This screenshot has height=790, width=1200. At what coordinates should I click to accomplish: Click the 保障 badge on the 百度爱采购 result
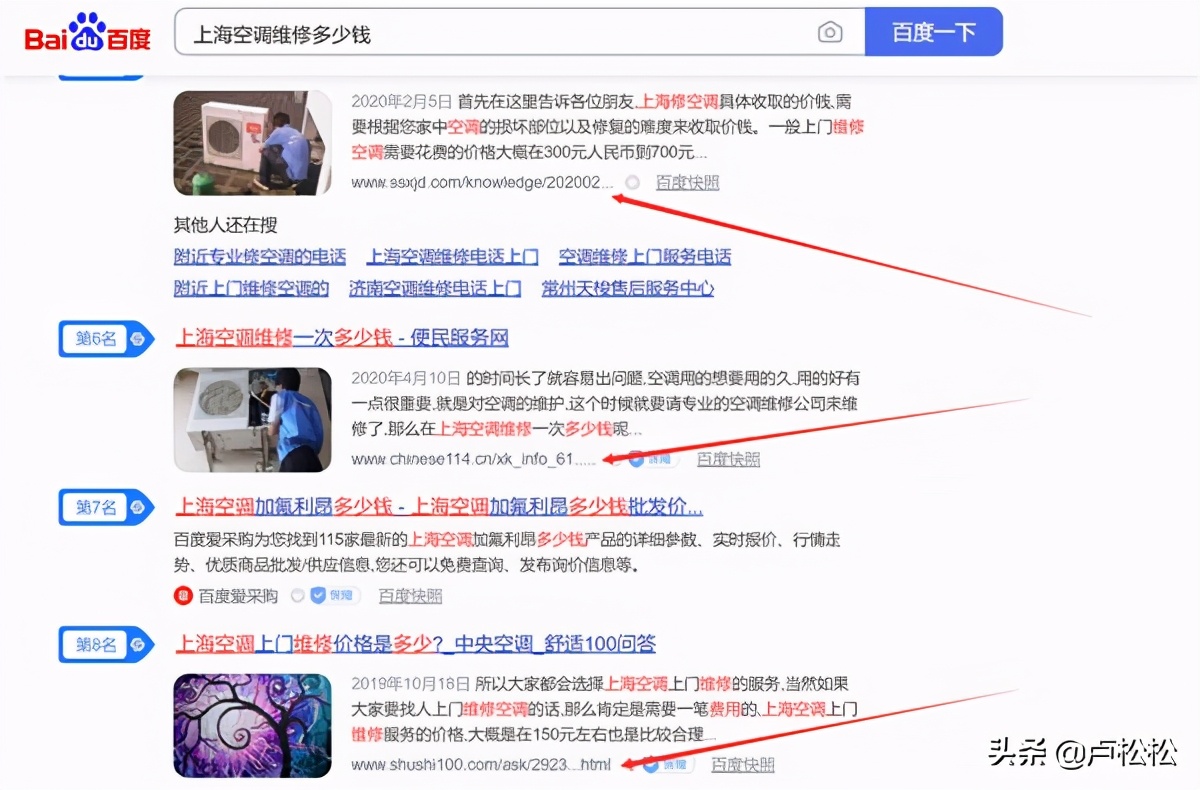[x=335, y=596]
